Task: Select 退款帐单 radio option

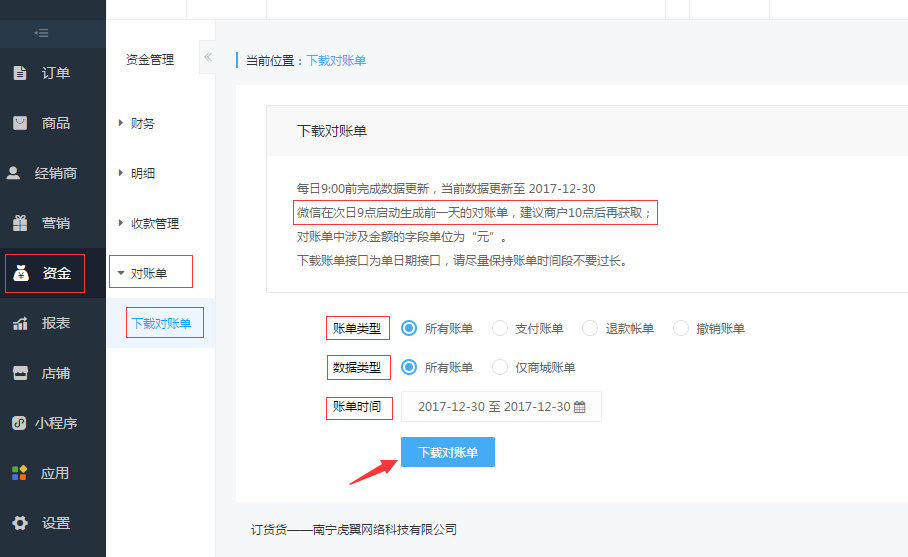Action: 590,328
